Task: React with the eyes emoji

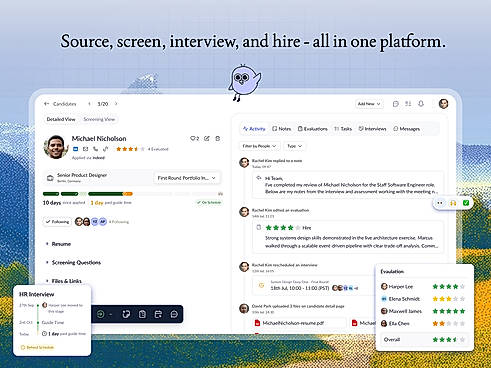Action: point(440,203)
